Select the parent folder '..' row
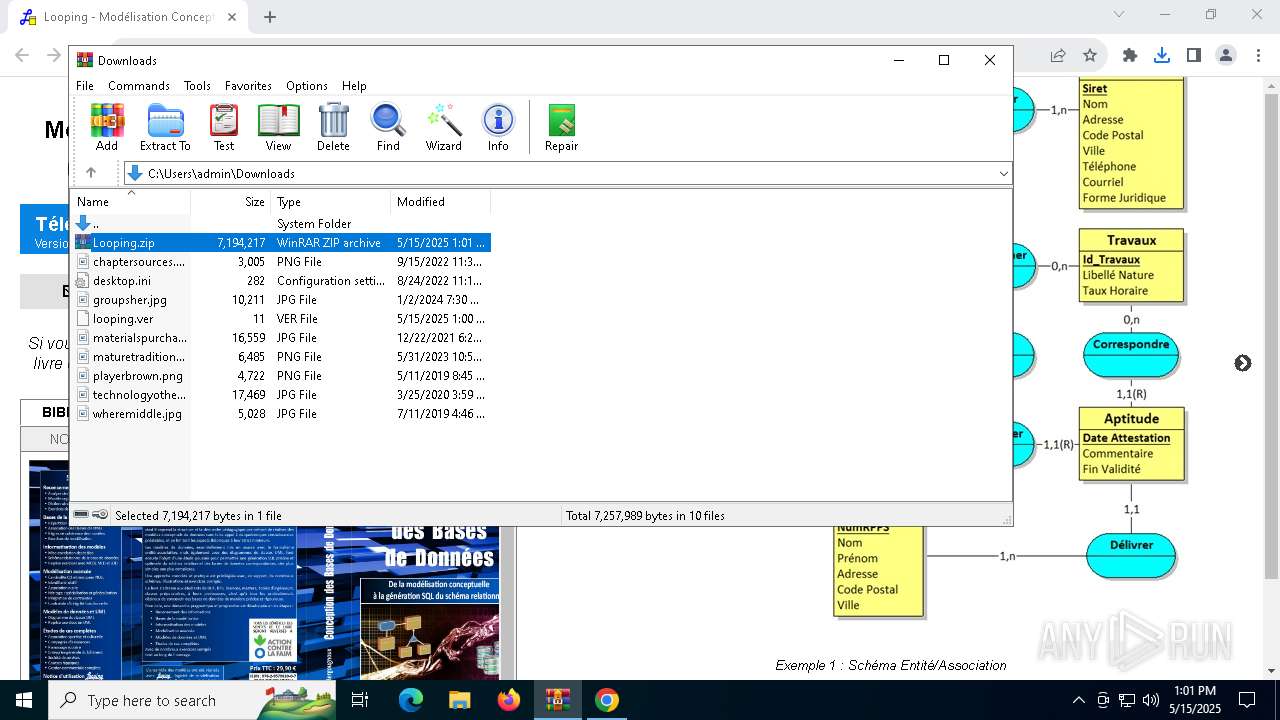Viewport: 1280px width, 720px height. [280, 224]
